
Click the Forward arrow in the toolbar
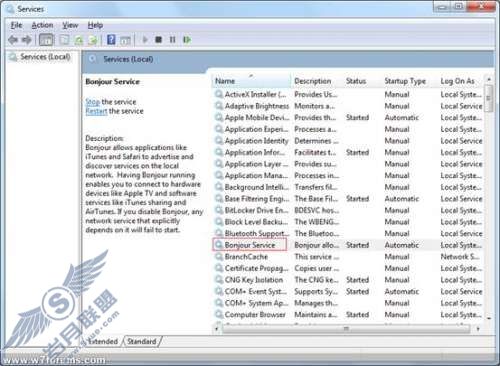[27, 40]
